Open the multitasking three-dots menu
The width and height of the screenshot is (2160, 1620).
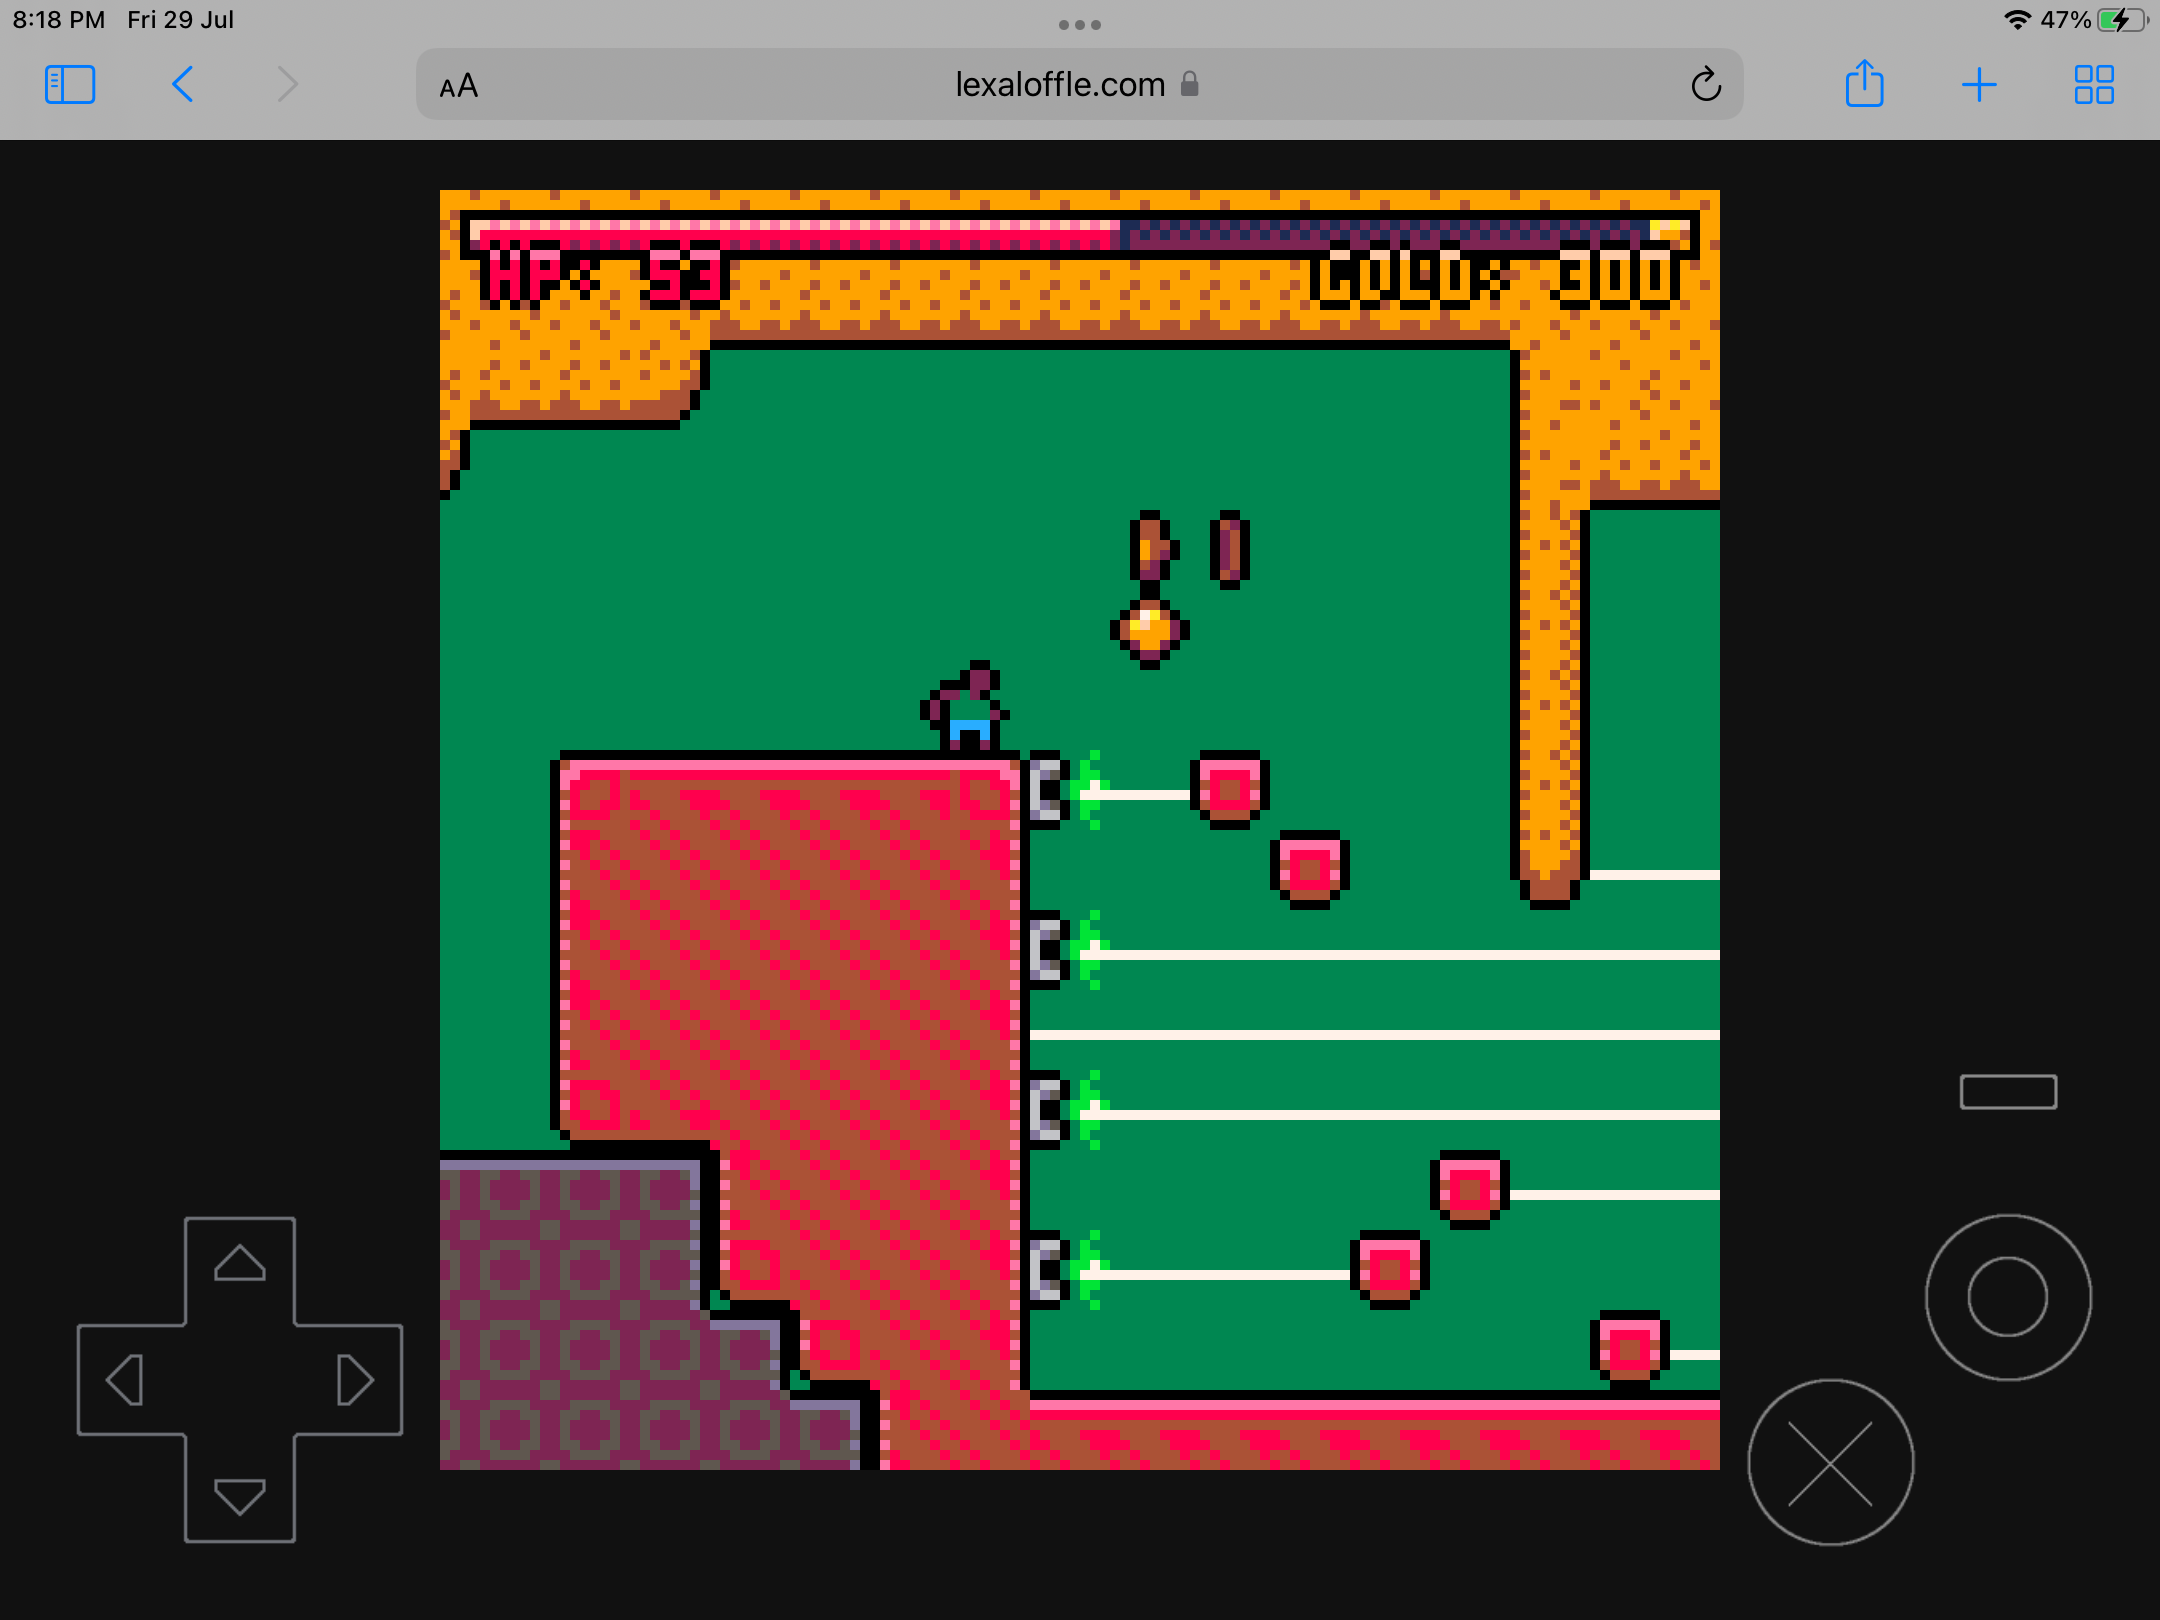1080,24
